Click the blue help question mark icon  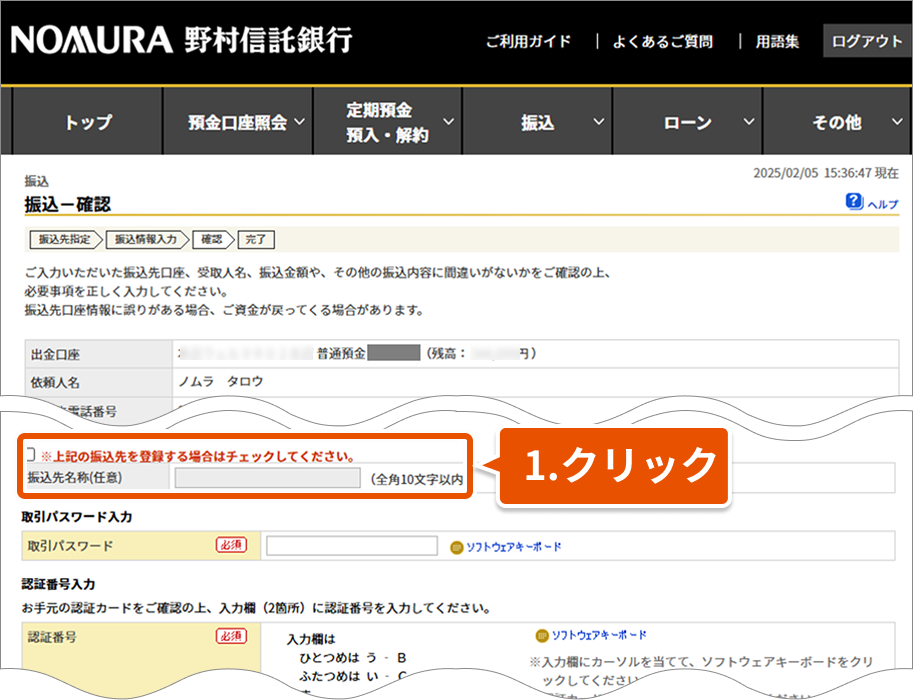(x=854, y=202)
